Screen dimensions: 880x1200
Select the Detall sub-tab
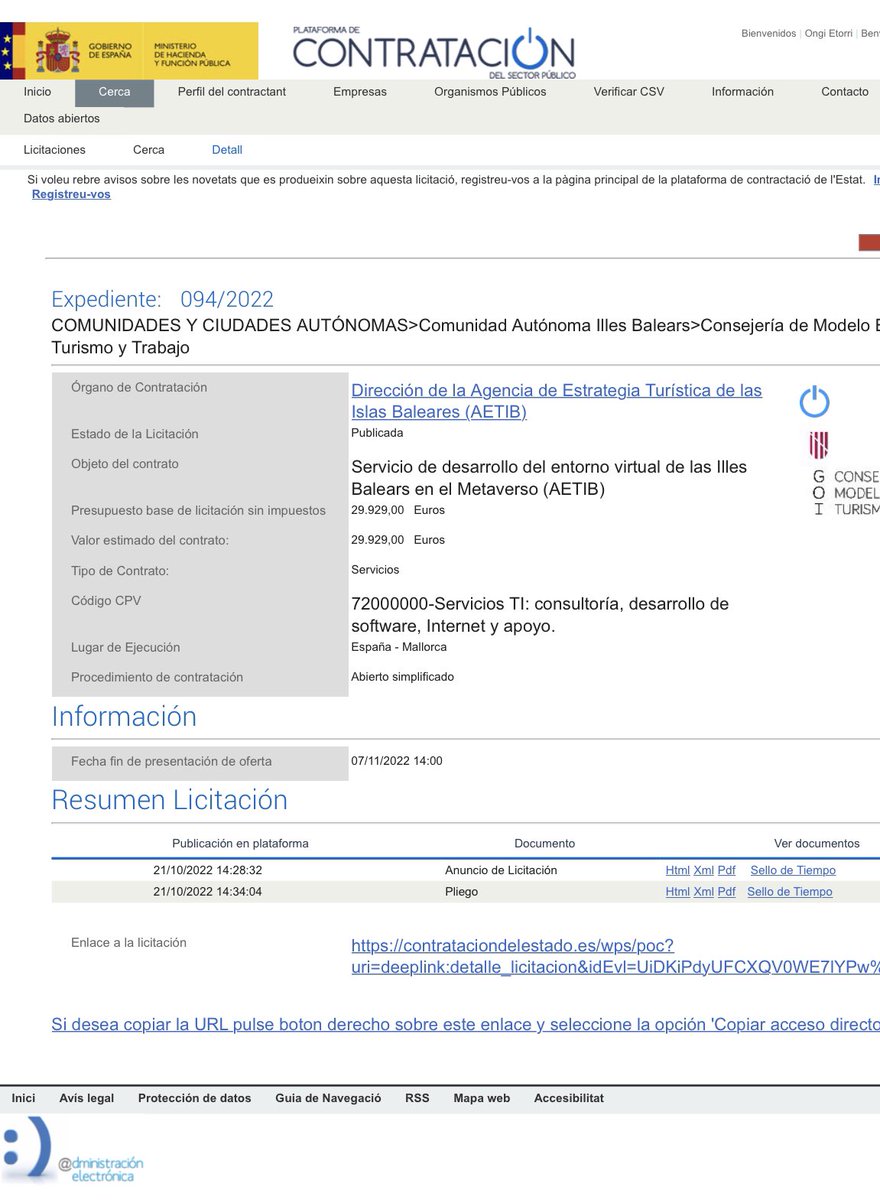click(227, 150)
